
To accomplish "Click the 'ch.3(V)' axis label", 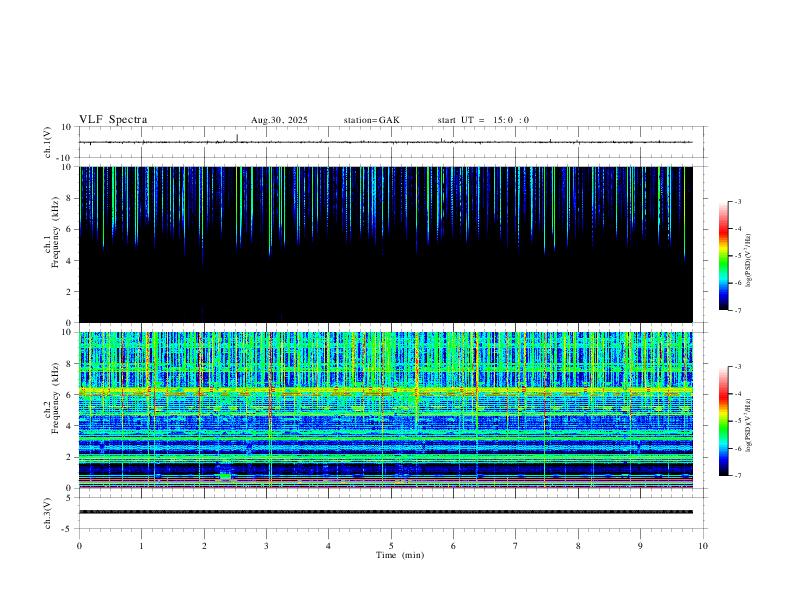I will [x=47, y=514].
